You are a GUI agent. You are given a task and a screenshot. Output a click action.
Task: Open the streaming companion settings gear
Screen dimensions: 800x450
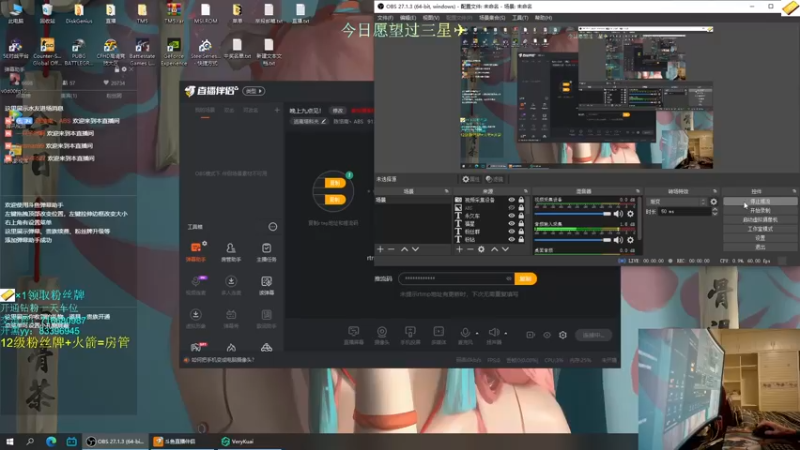tap(563, 335)
